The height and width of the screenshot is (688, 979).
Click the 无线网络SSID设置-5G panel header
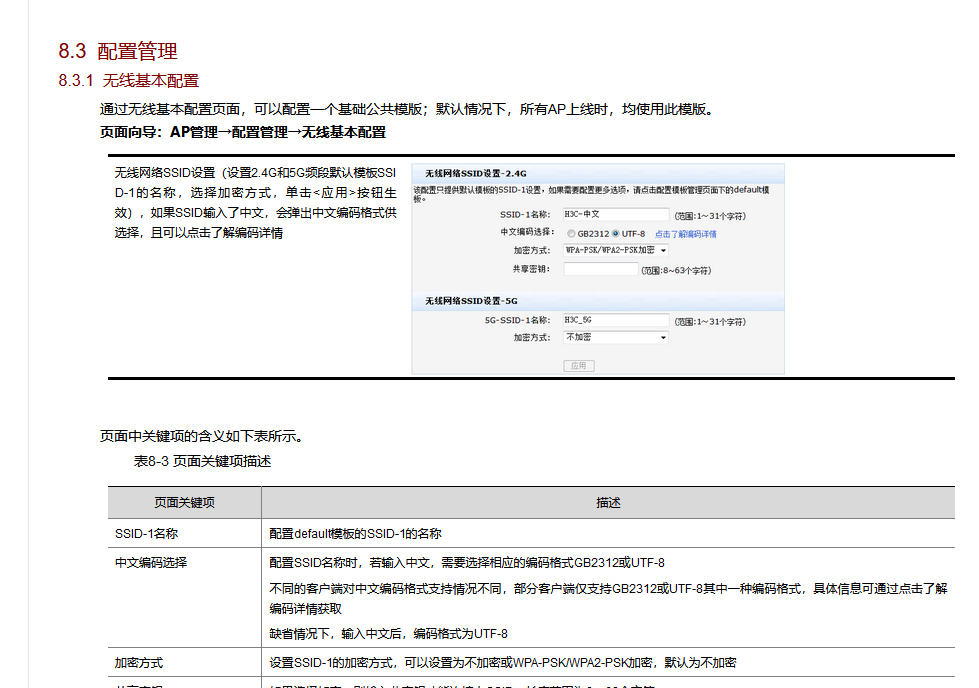(598, 301)
